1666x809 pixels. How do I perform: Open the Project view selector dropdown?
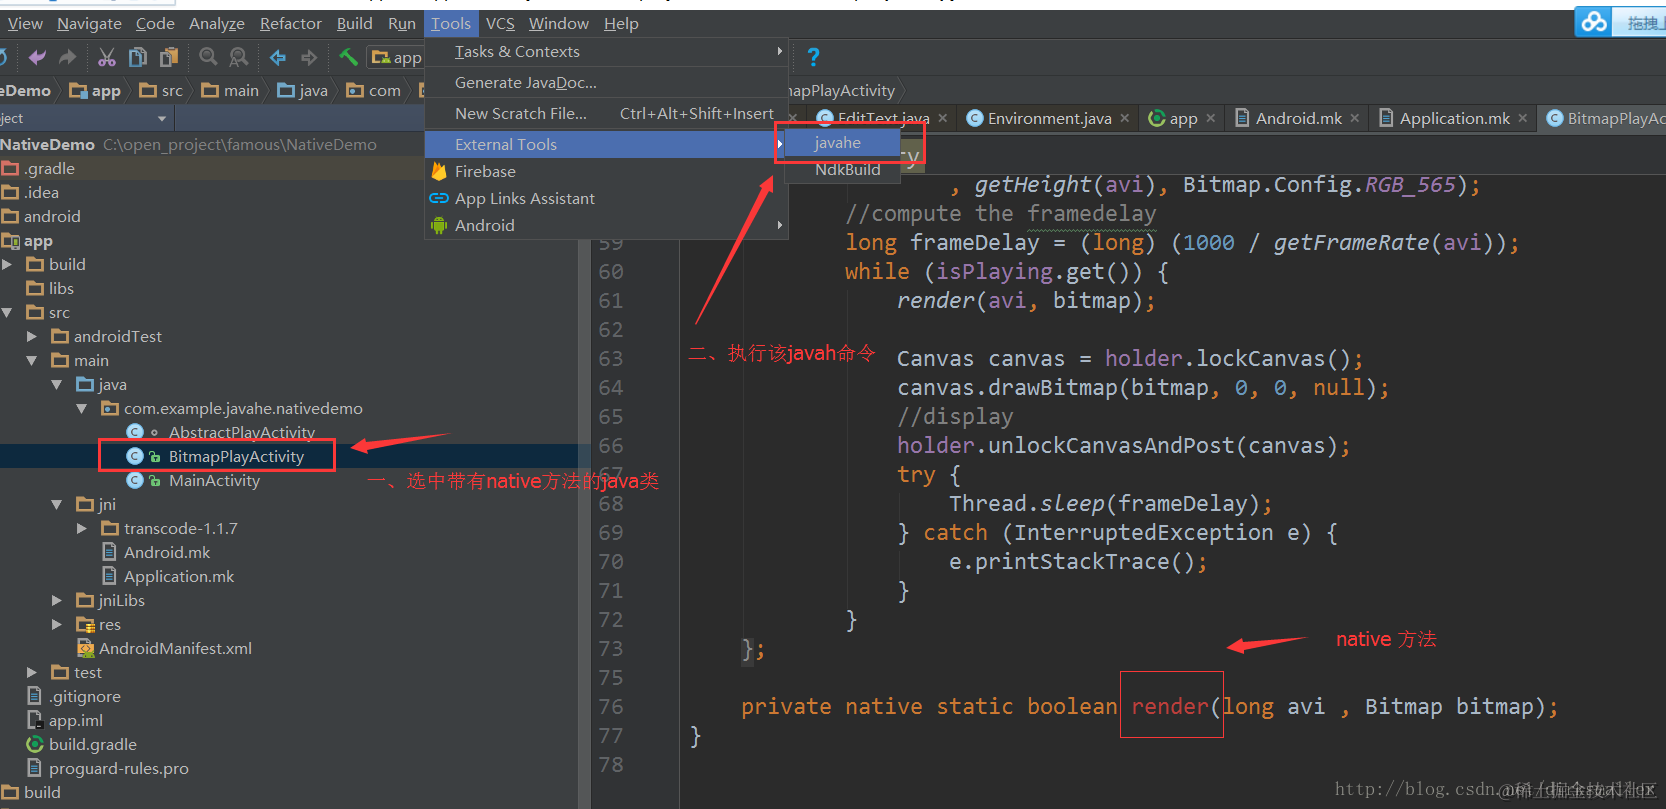[162, 118]
